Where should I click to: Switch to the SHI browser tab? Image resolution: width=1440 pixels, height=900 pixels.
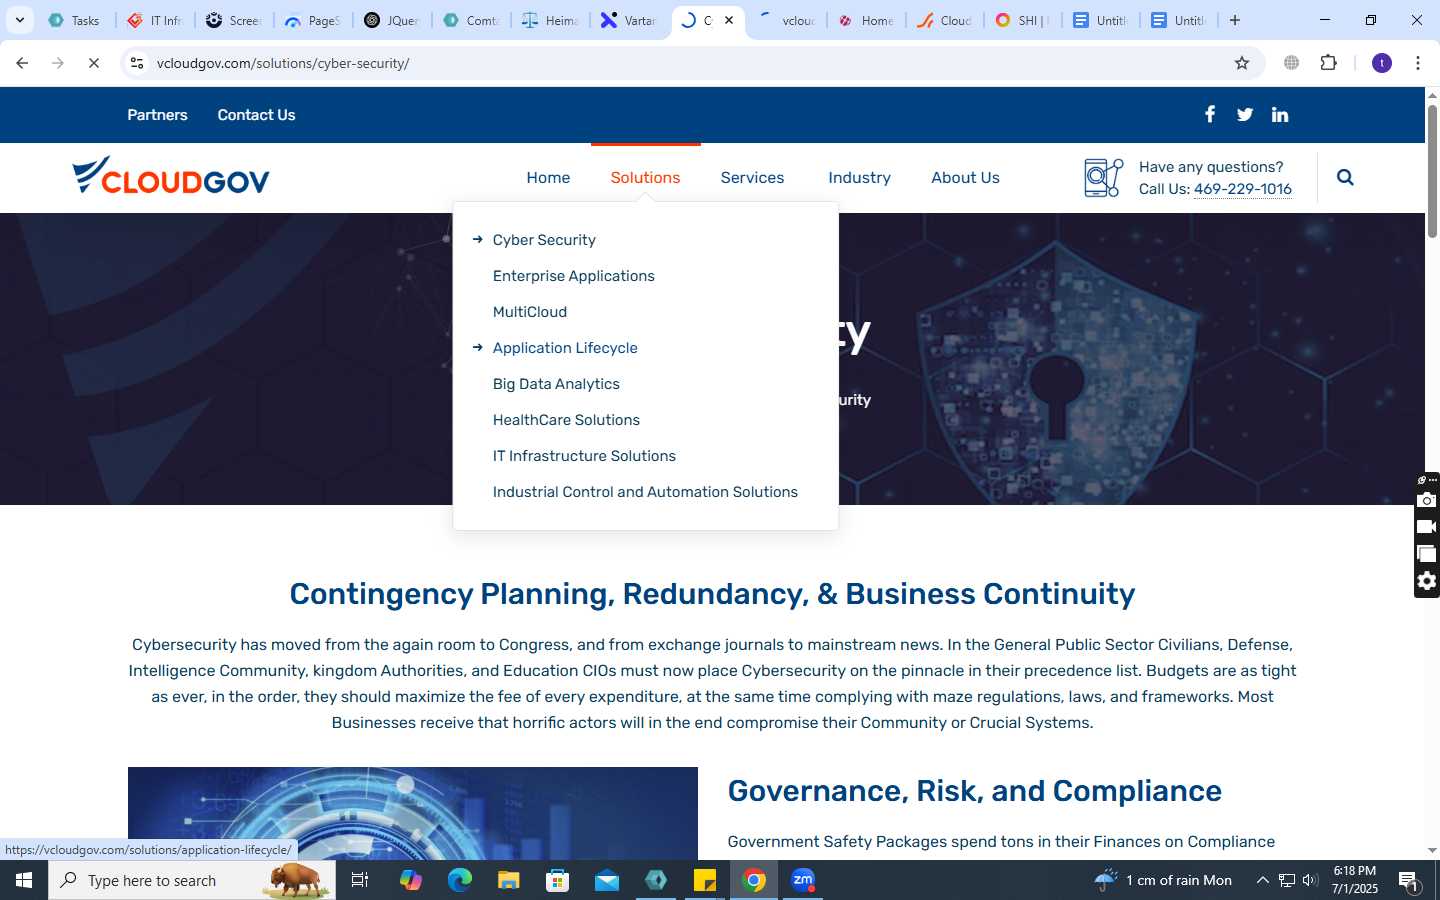pos(1022,20)
